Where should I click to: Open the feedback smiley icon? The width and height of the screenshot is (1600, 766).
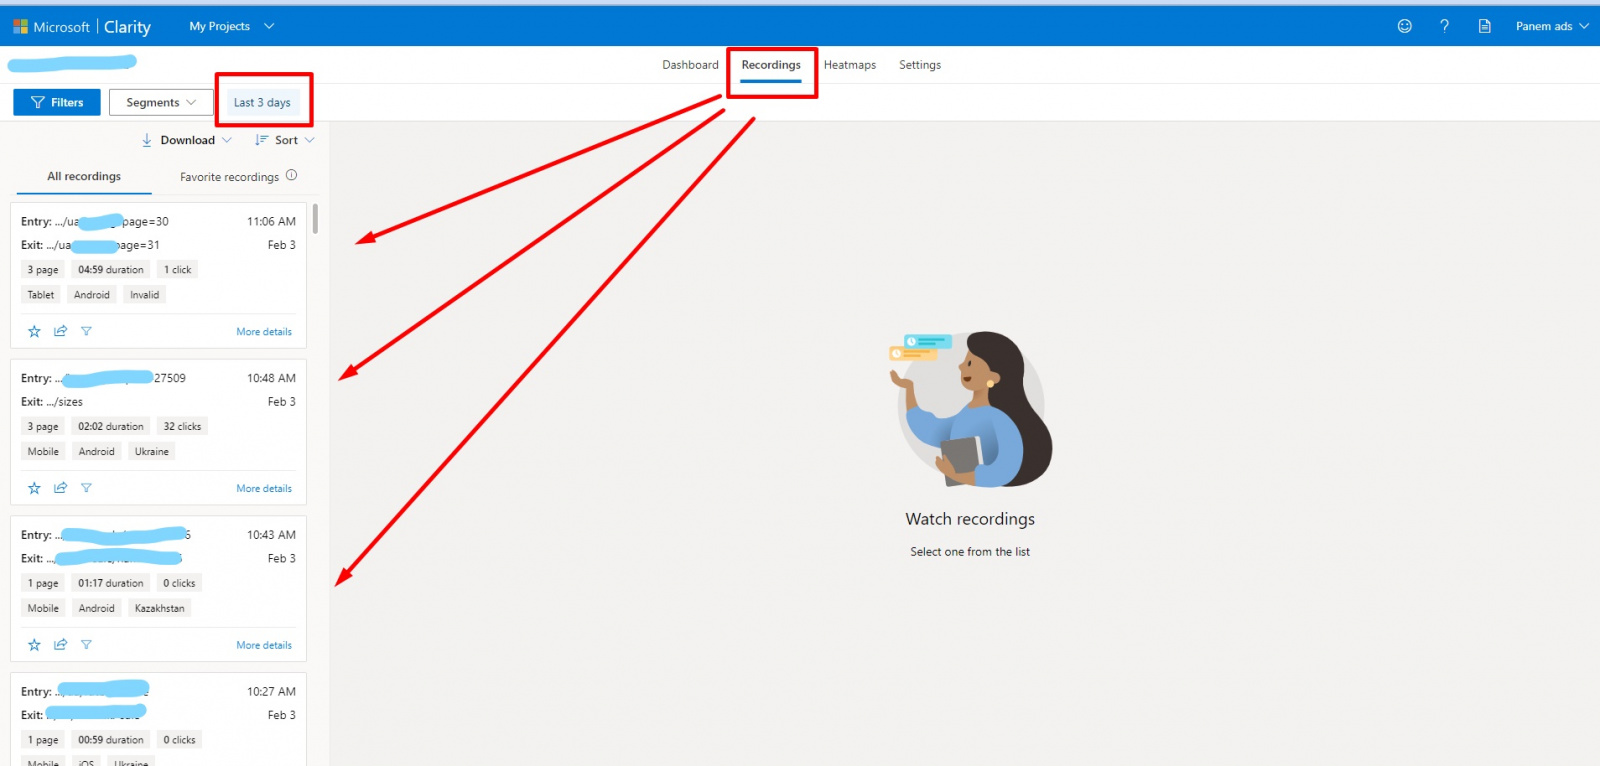[1404, 26]
